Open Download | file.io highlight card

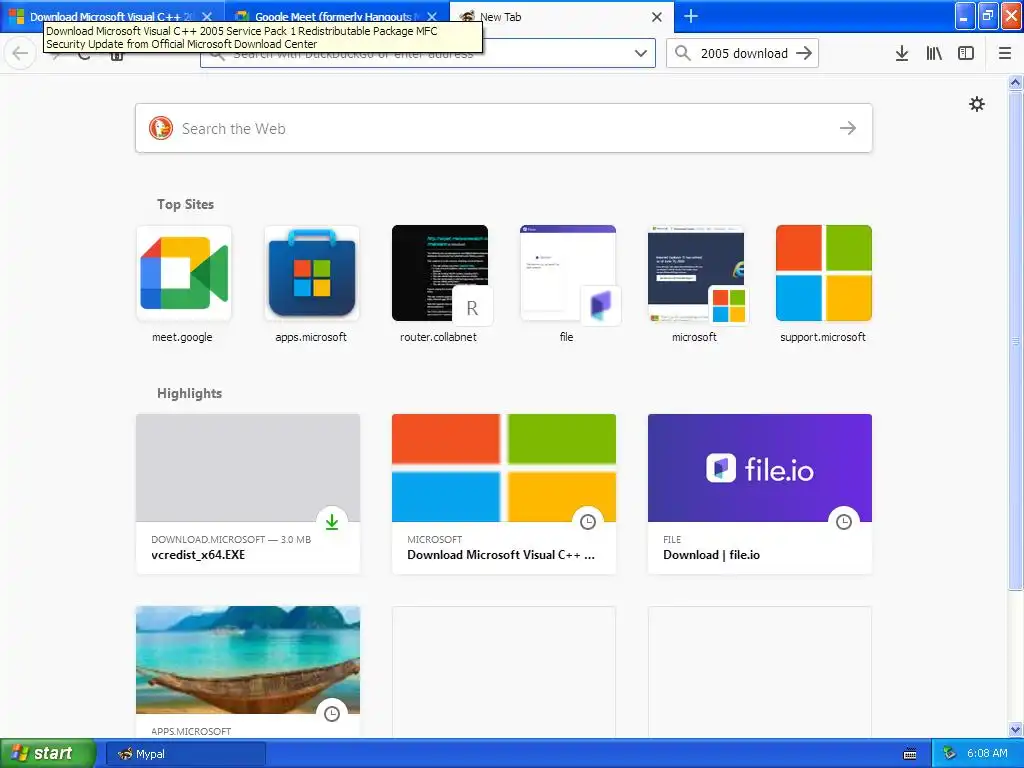tap(760, 494)
